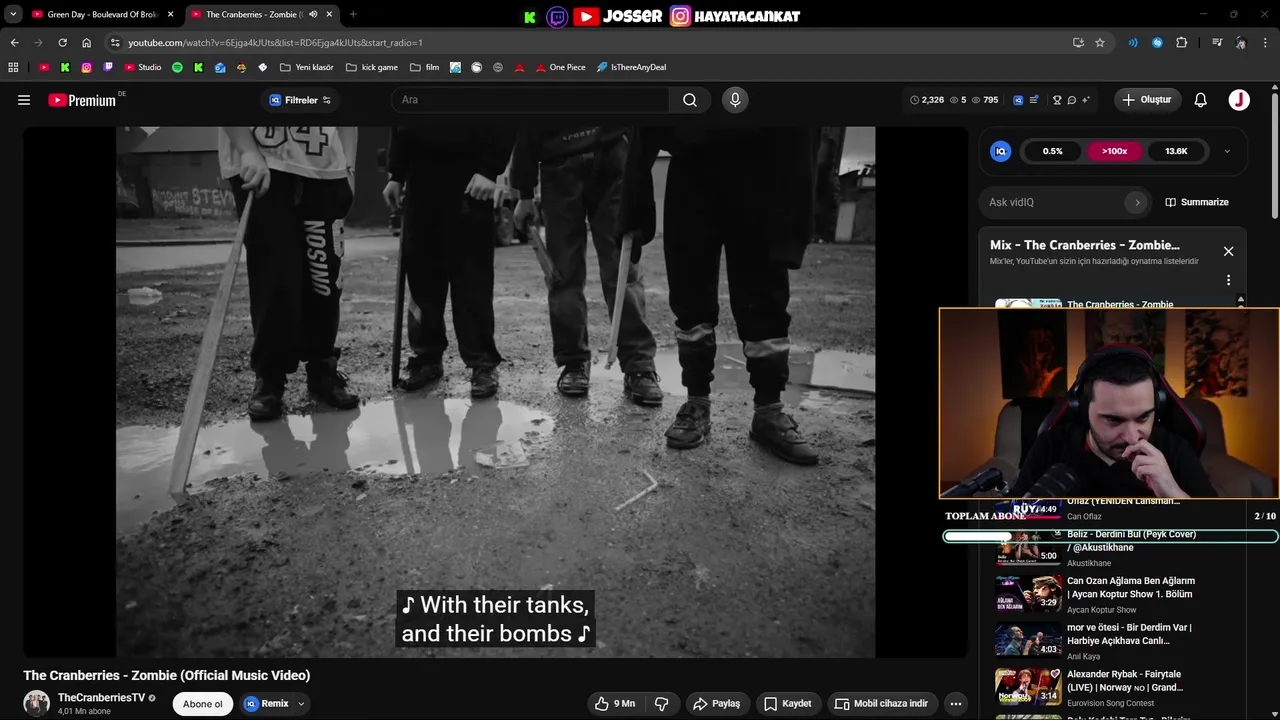Toggle the vidIQ Filtreler filter
Viewport: 1280px width, 720px height.
tap(300, 100)
